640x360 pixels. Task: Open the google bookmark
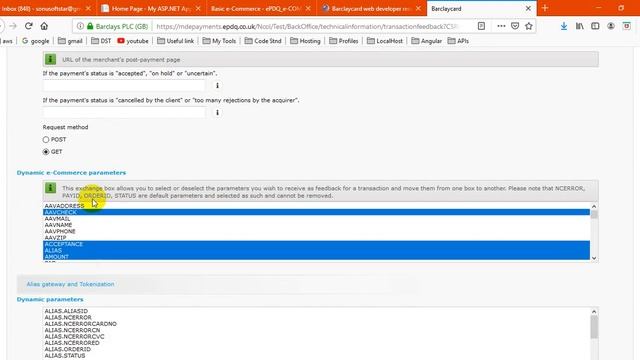36,41
